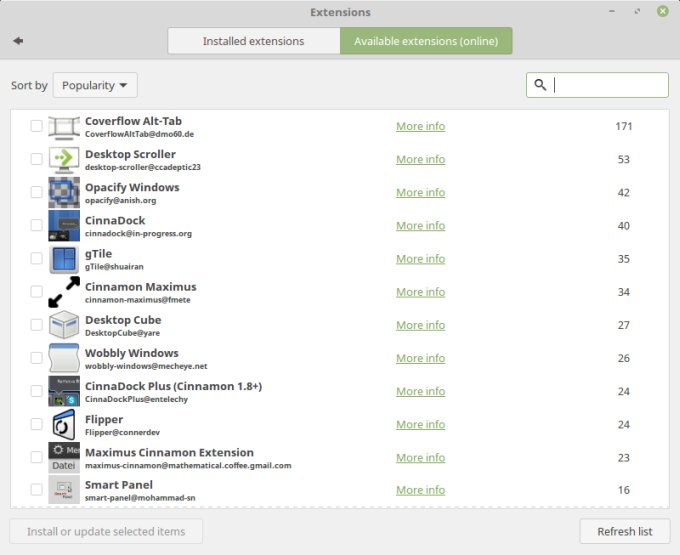Open More info for Cinnamon Maximus
Viewport: 680px width, 555px height.
(421, 292)
